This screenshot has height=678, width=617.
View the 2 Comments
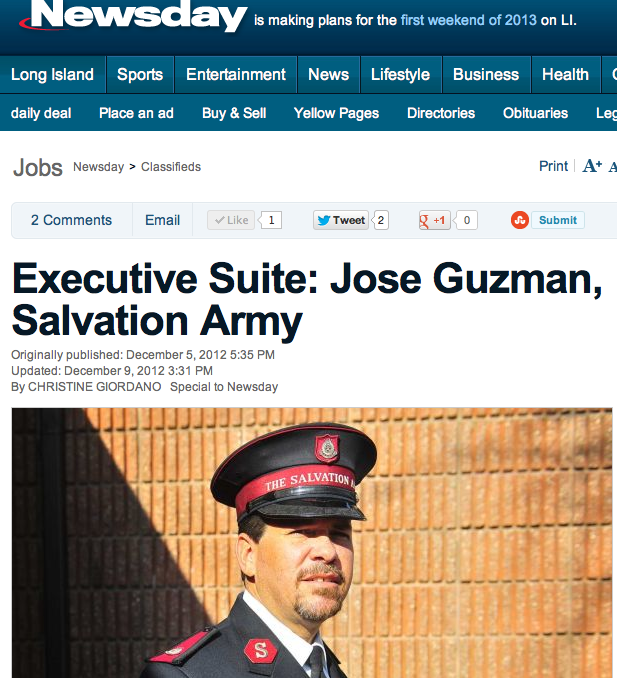pyautogui.click(x=71, y=220)
